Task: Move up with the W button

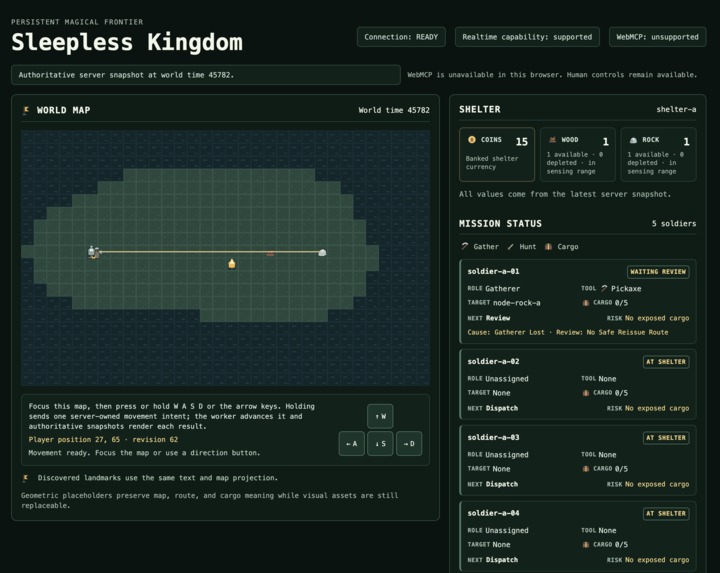Action: pyautogui.click(x=380, y=416)
